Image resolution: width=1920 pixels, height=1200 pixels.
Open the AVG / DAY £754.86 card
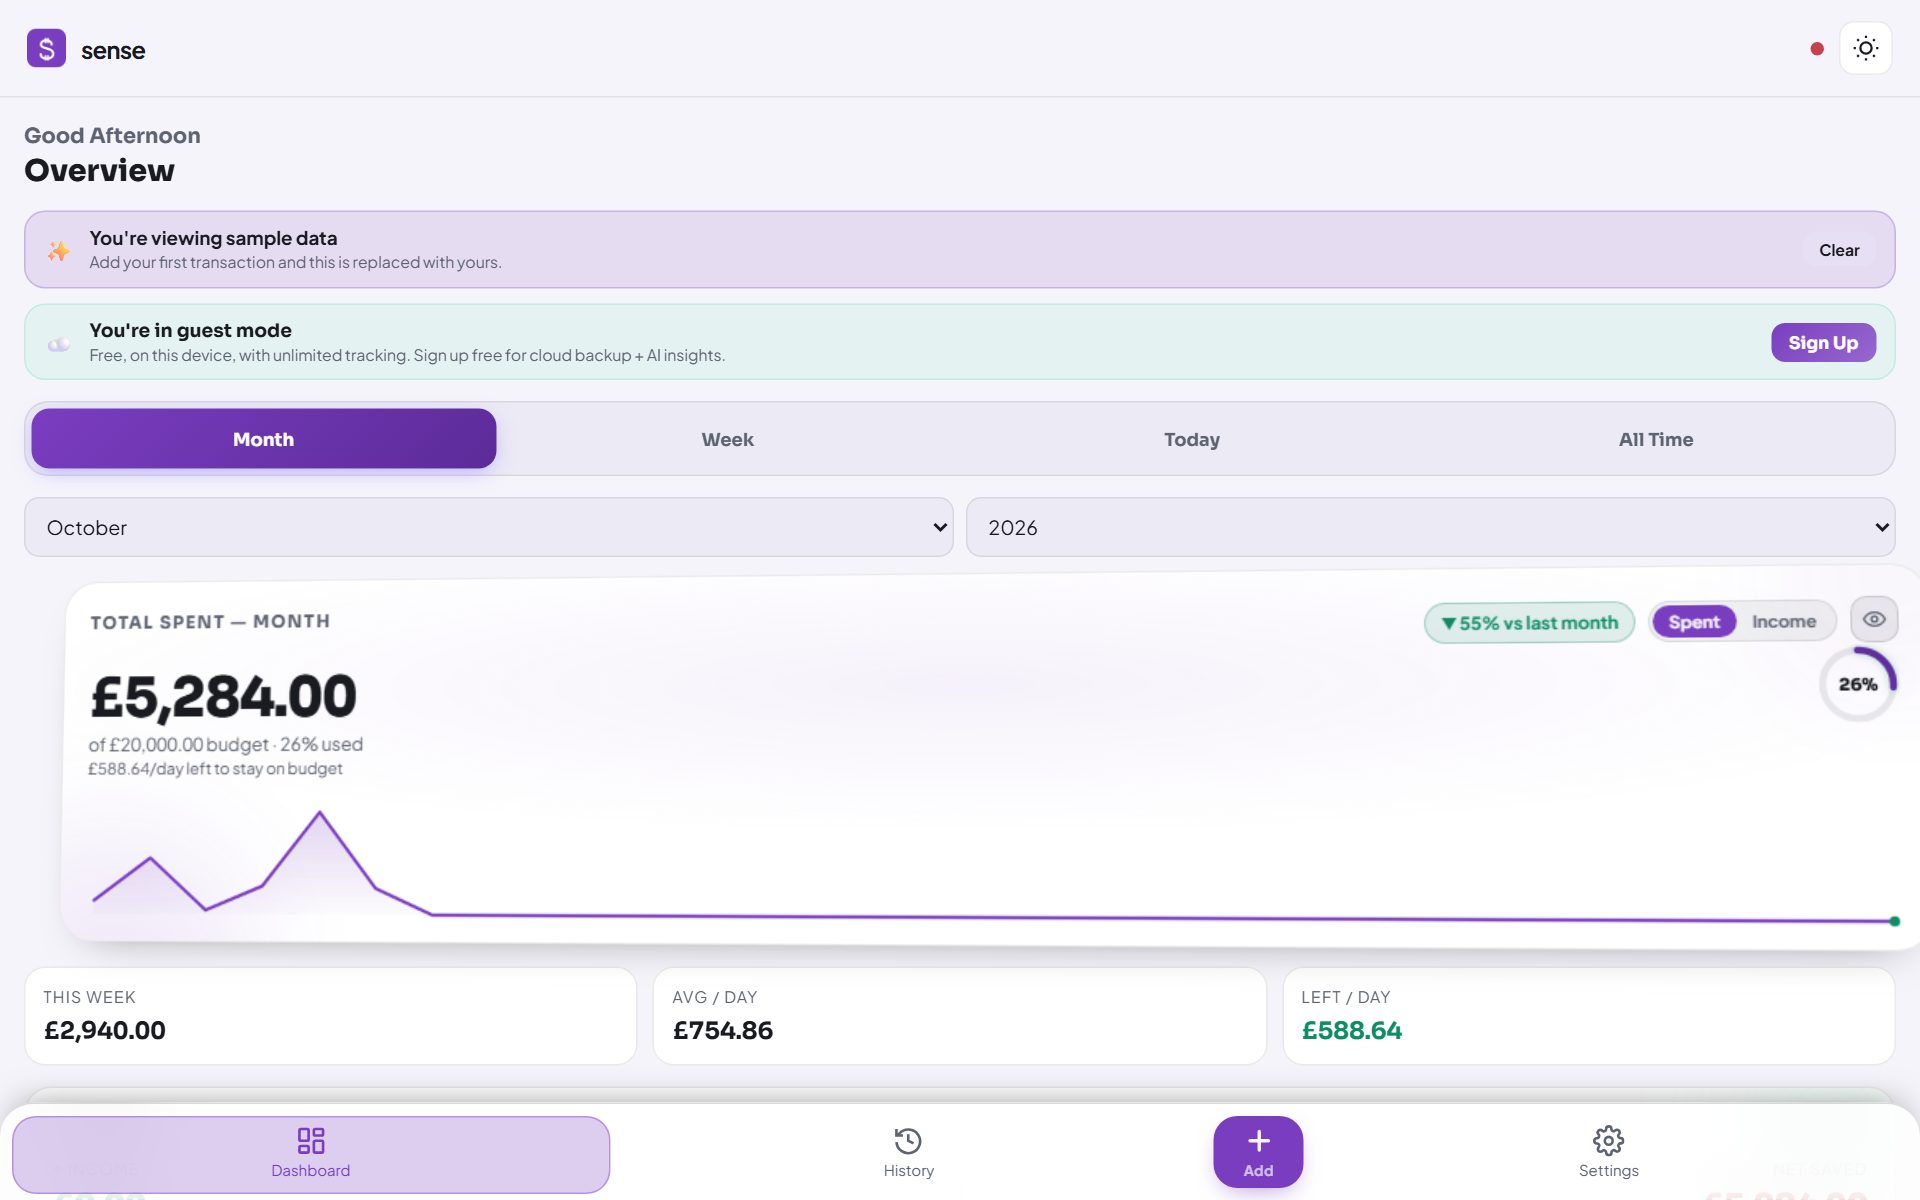click(x=960, y=1016)
